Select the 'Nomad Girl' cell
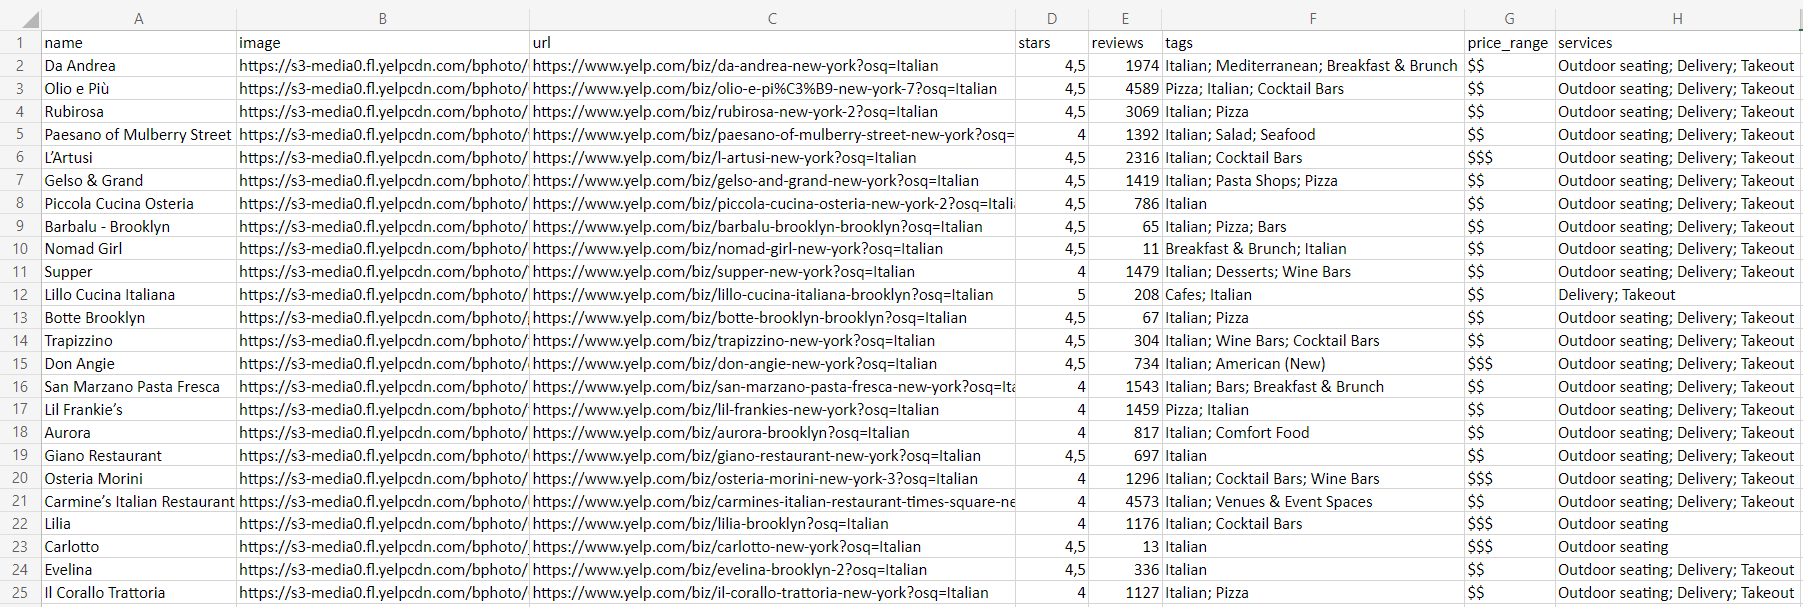1803x607 pixels. click(138, 249)
